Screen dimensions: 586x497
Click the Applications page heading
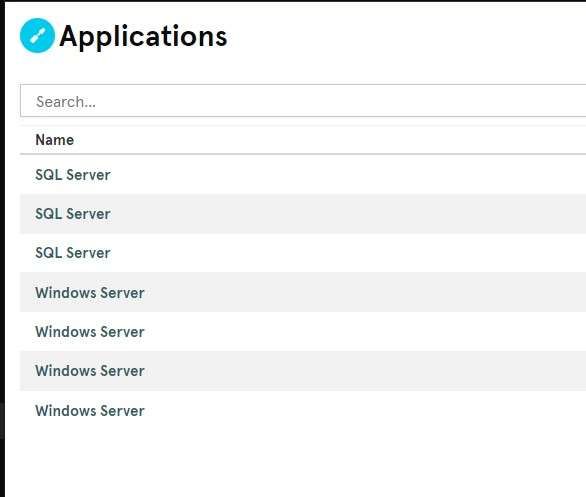point(143,37)
